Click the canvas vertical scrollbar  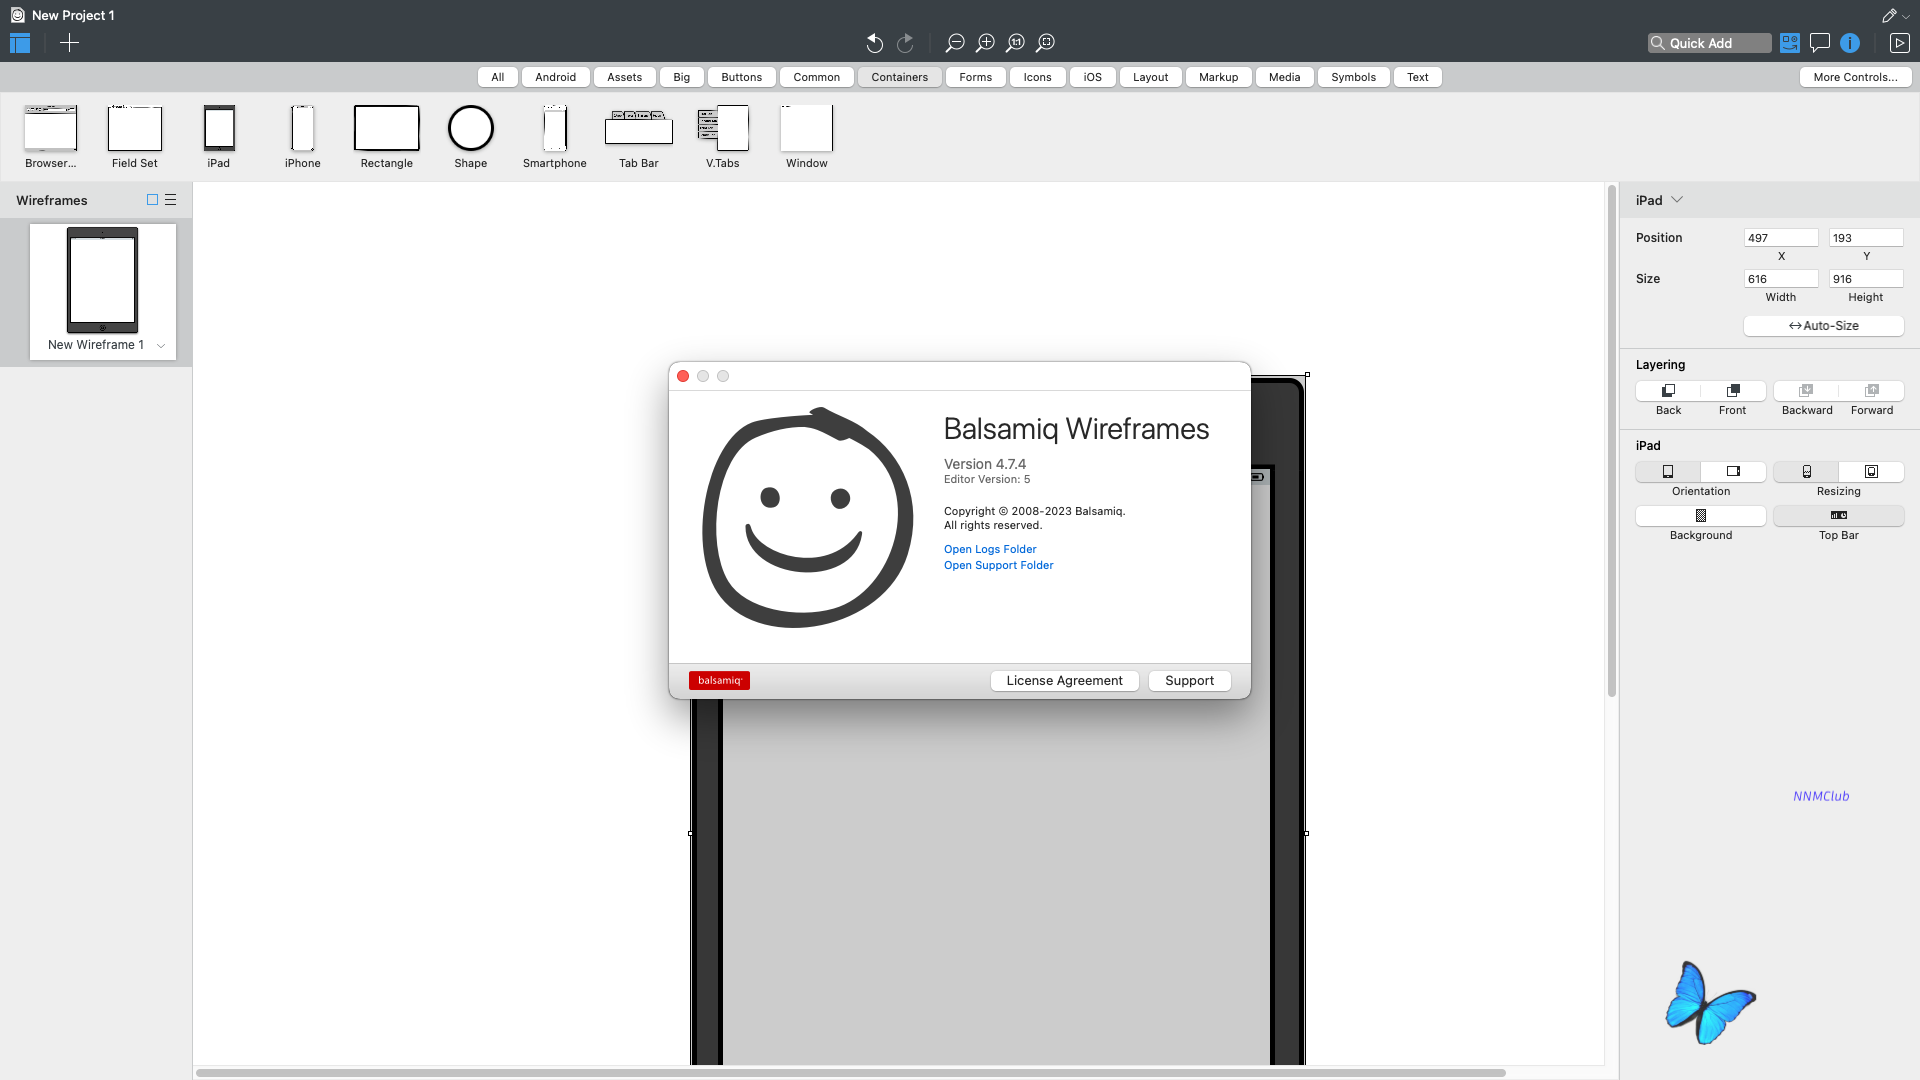pyautogui.click(x=1612, y=441)
